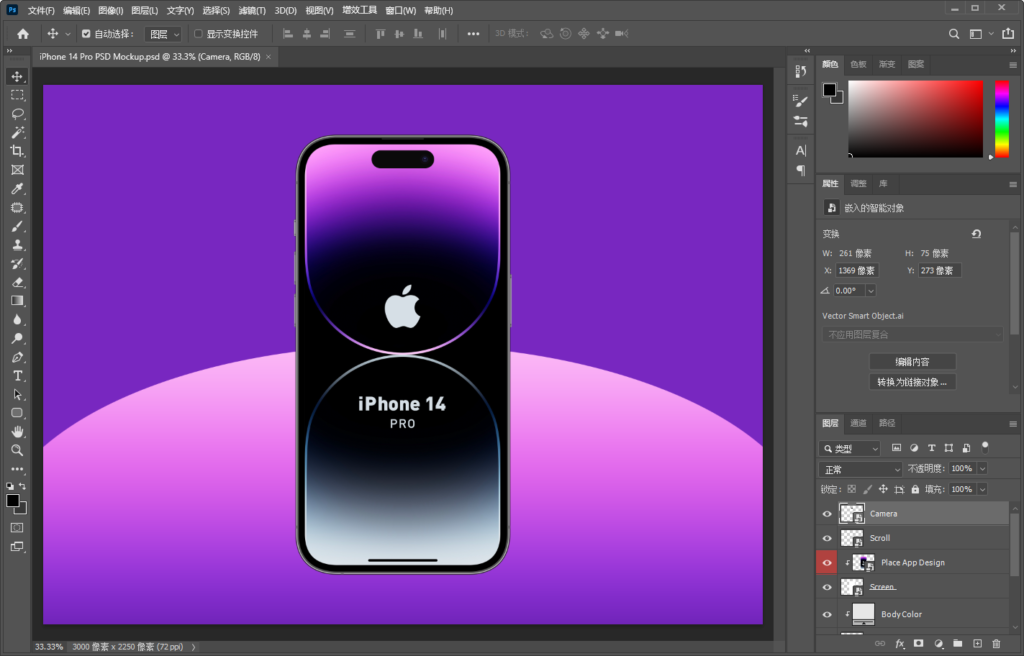Open the three-dot more options in the options bar
The height and width of the screenshot is (656, 1024).
point(473,34)
